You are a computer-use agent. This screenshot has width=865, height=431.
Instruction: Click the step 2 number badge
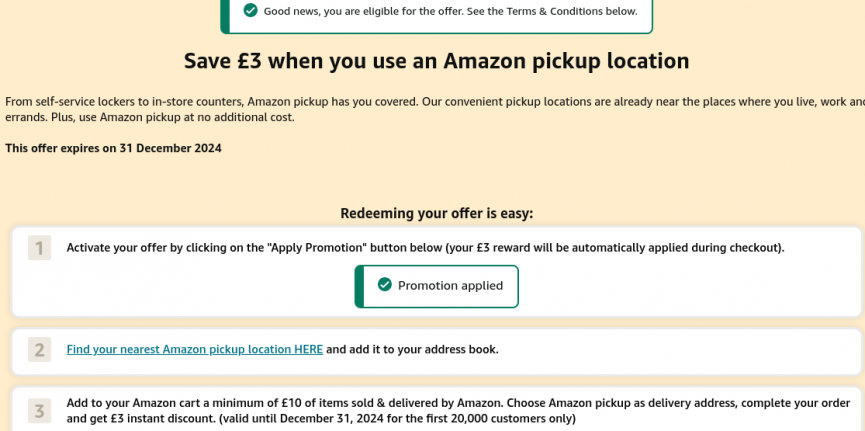39,349
